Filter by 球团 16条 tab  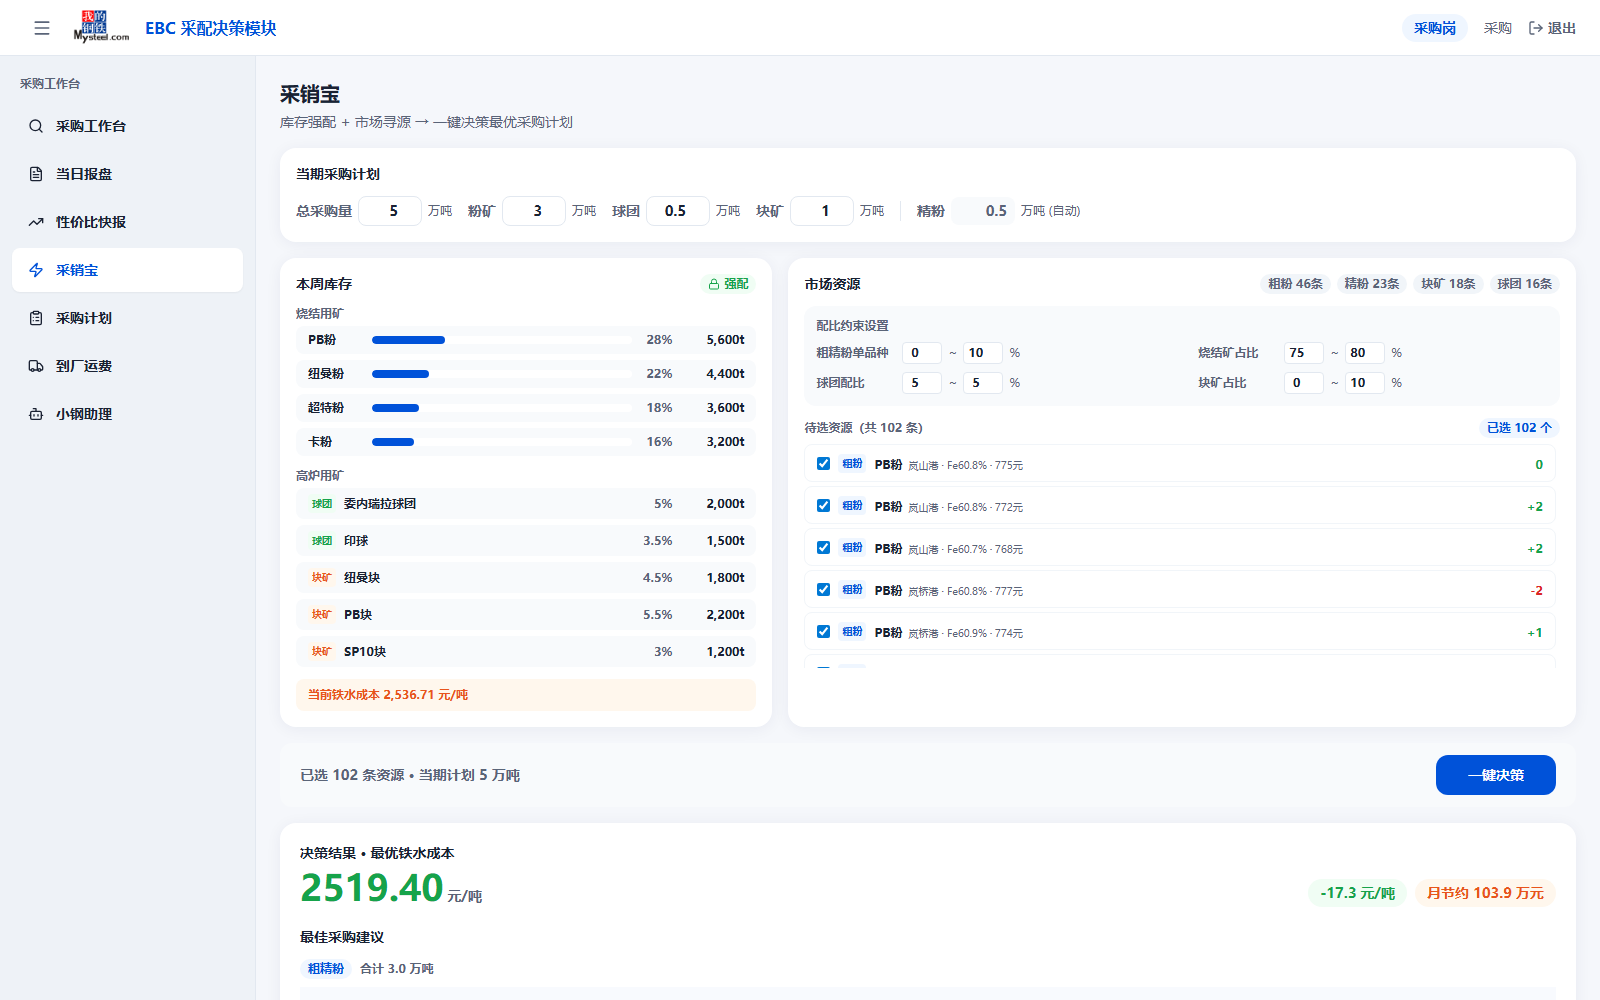tap(1524, 284)
